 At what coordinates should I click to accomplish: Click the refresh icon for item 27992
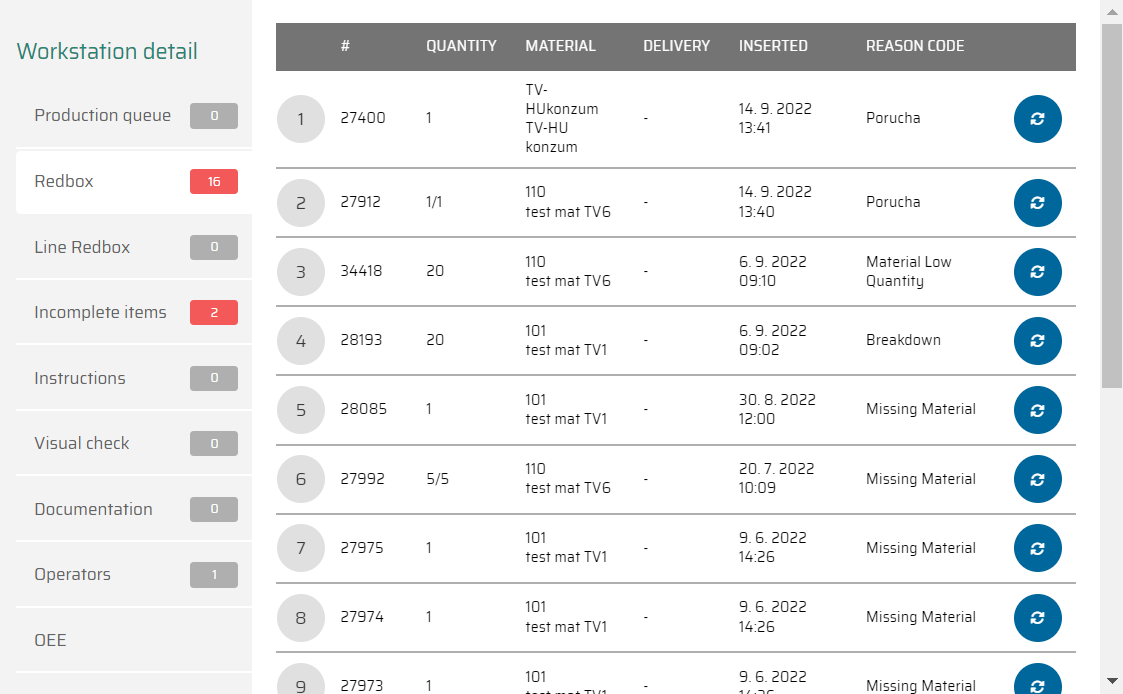click(x=1037, y=479)
